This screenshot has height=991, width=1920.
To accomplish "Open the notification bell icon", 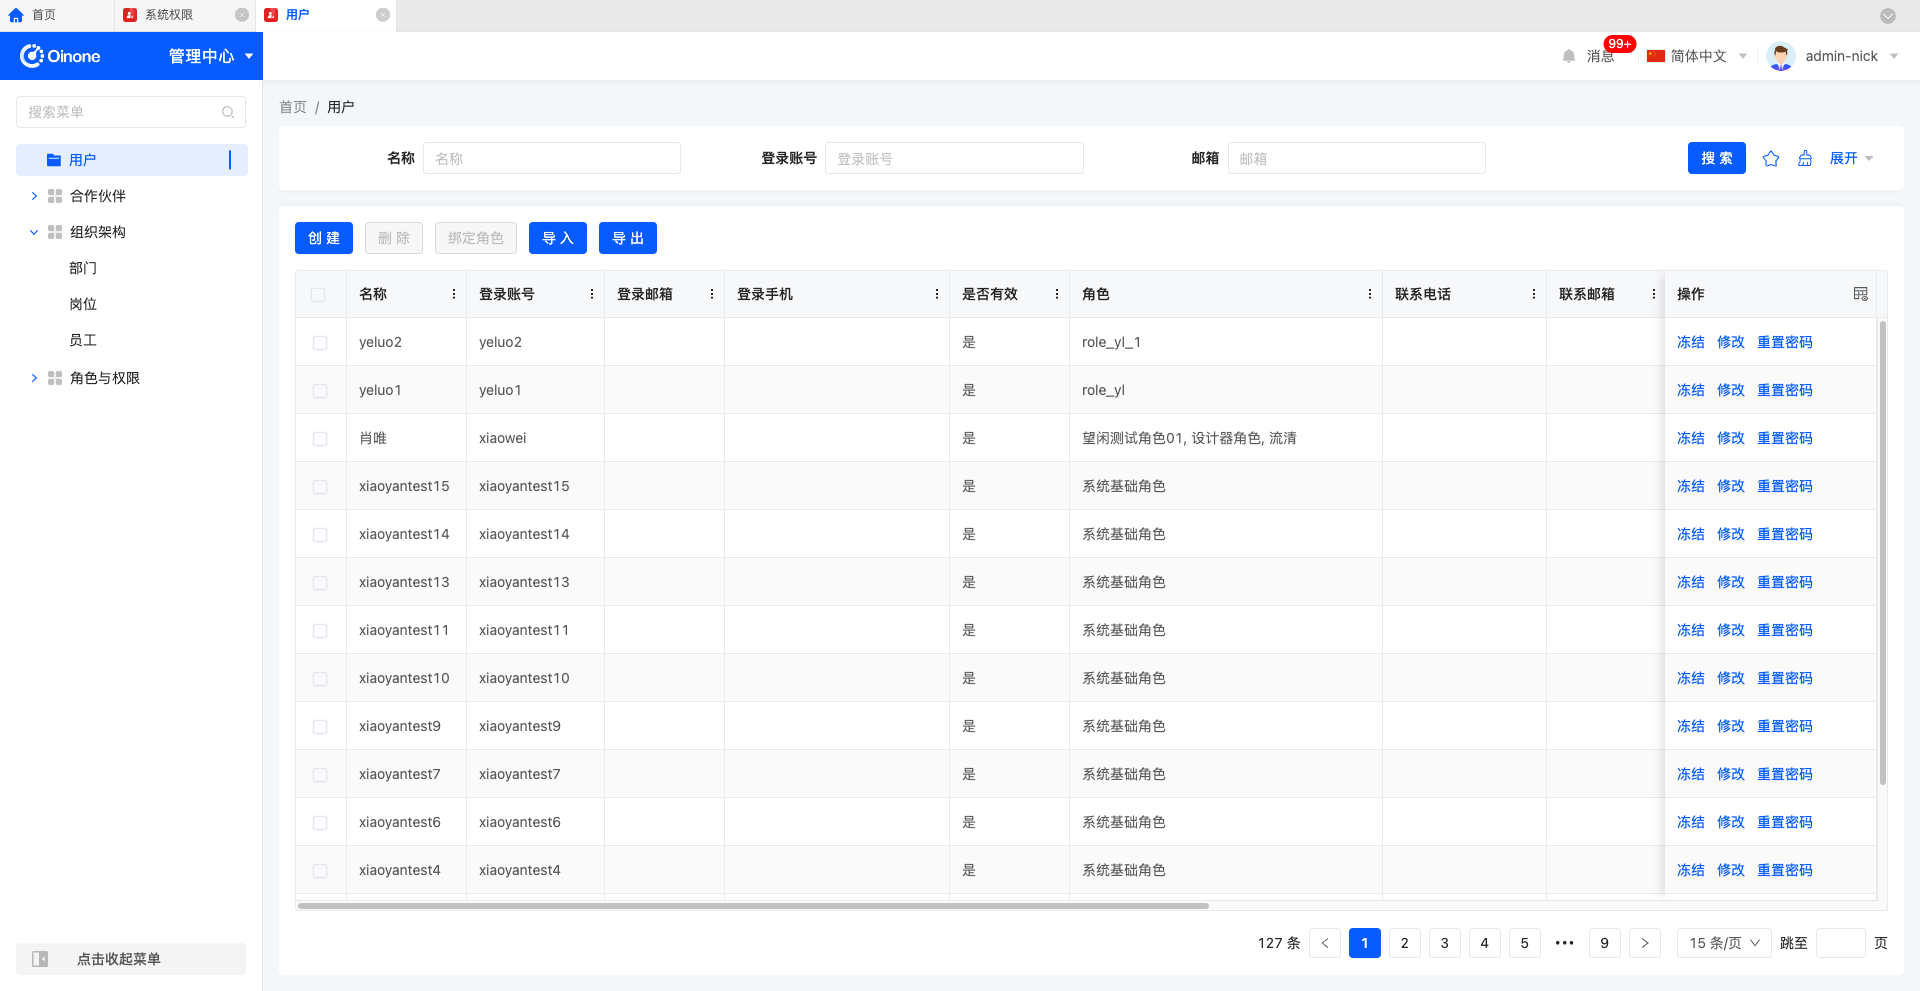I will pos(1569,56).
